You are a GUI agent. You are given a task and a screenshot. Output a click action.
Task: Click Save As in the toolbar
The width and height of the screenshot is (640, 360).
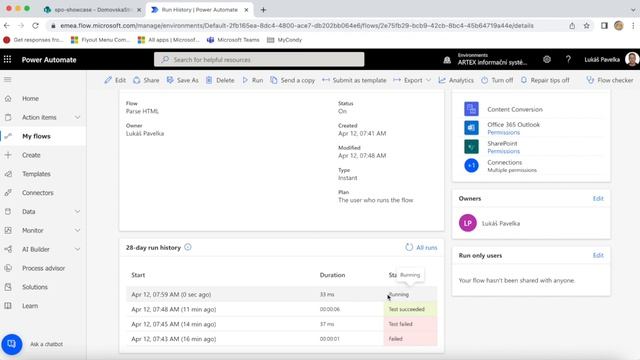tap(182, 80)
